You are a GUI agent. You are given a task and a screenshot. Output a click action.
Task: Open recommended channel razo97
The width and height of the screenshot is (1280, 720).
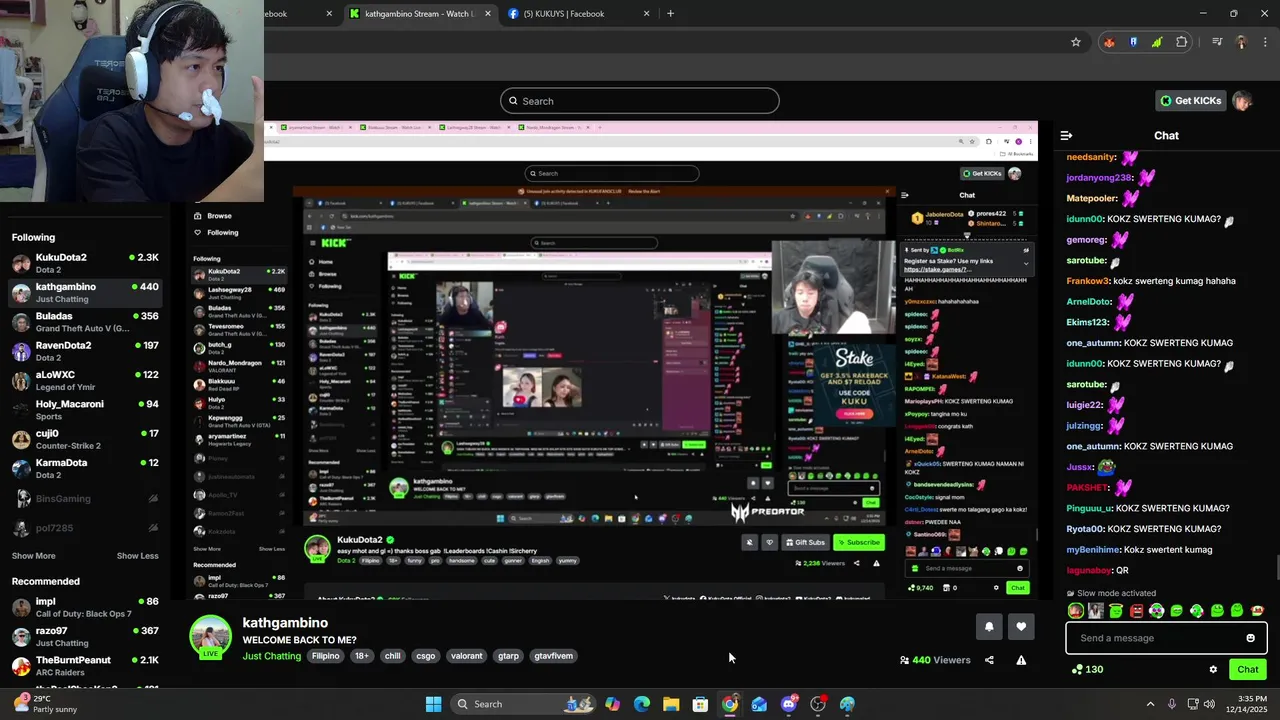85,636
